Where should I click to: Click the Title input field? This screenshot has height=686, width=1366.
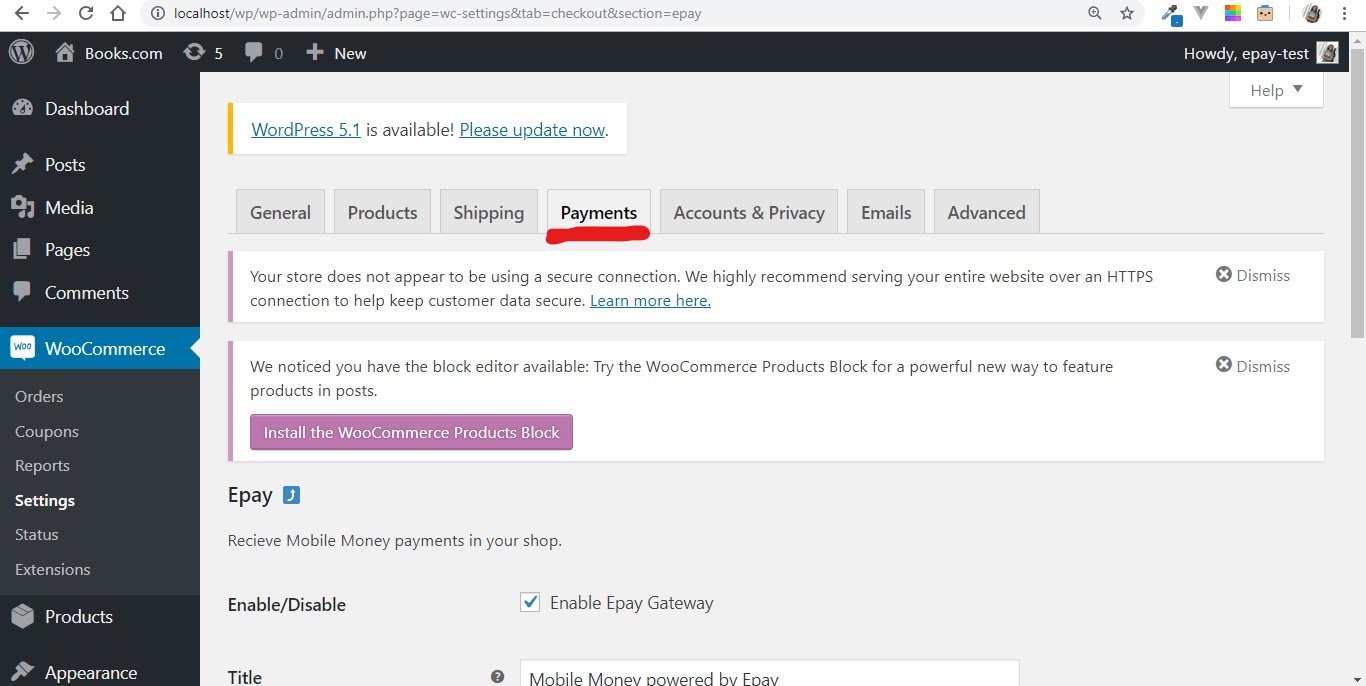click(770, 673)
